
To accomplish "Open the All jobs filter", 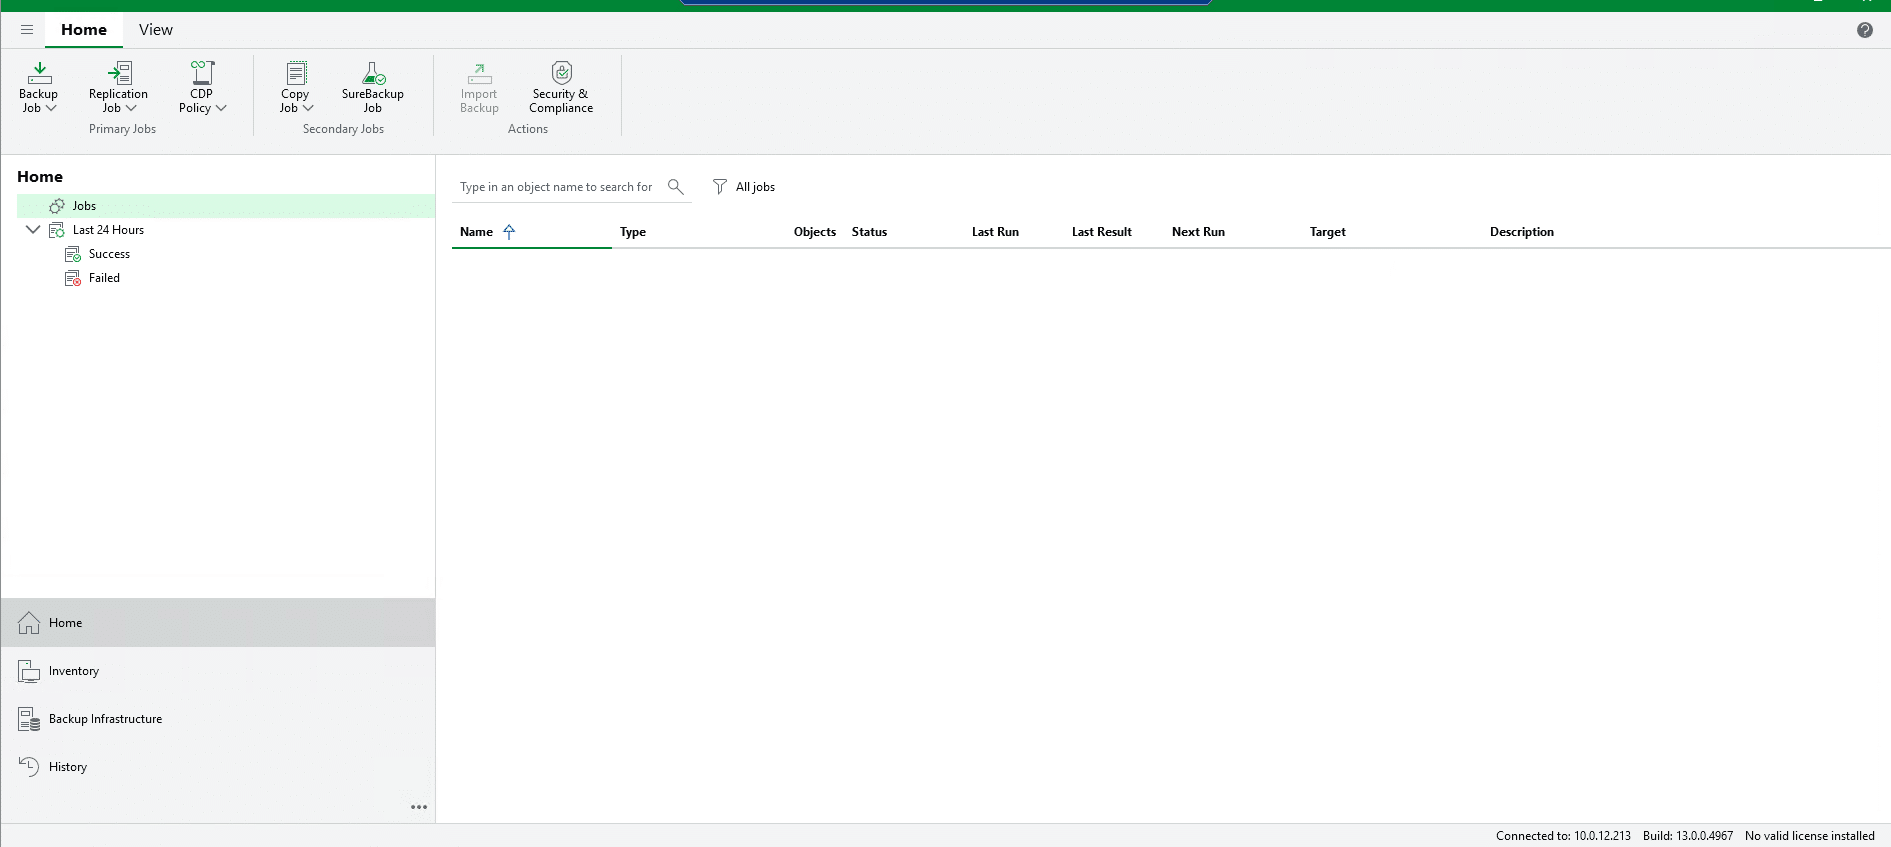I will pyautogui.click(x=744, y=187).
